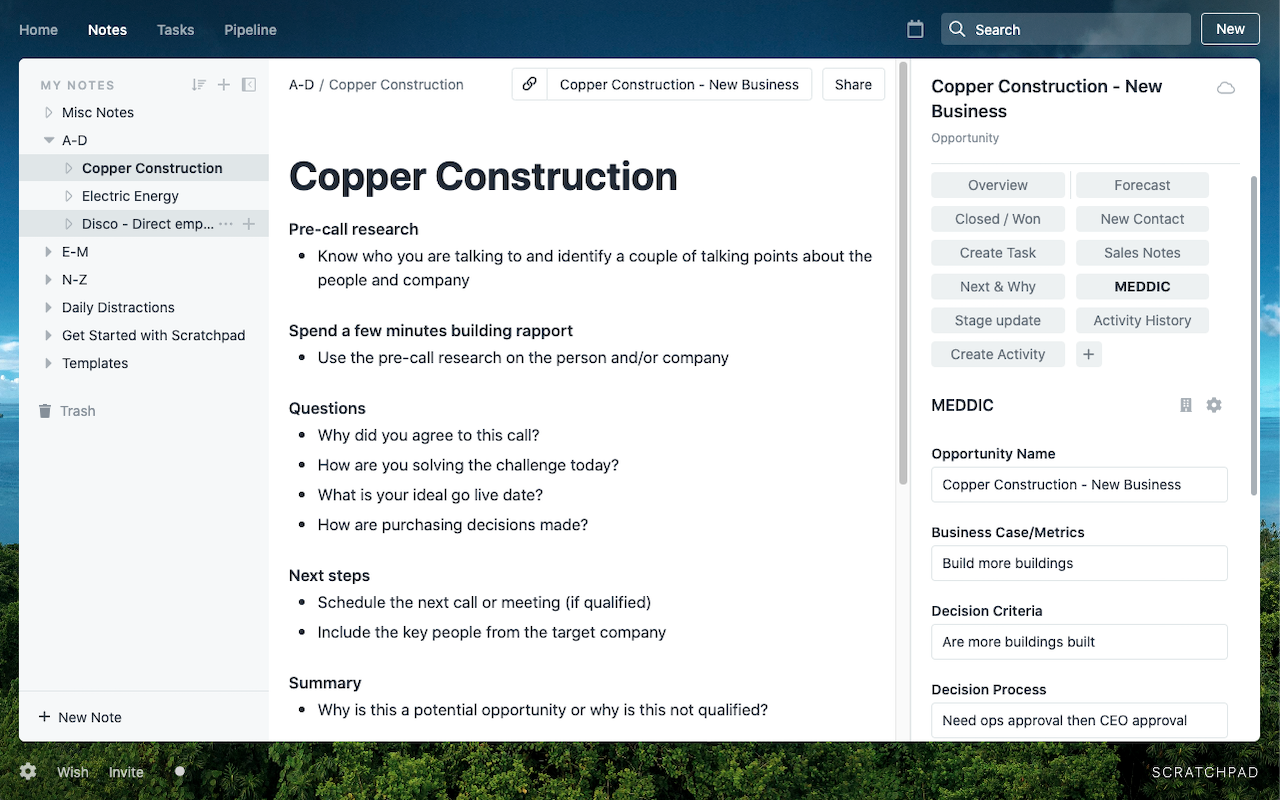The height and width of the screenshot is (800, 1280).
Task: Click the Business Case/Metrics input field
Action: [1079, 563]
